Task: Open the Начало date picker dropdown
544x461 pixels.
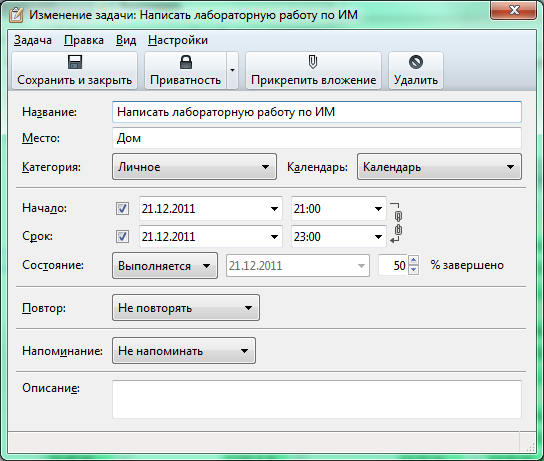Action: (274, 209)
